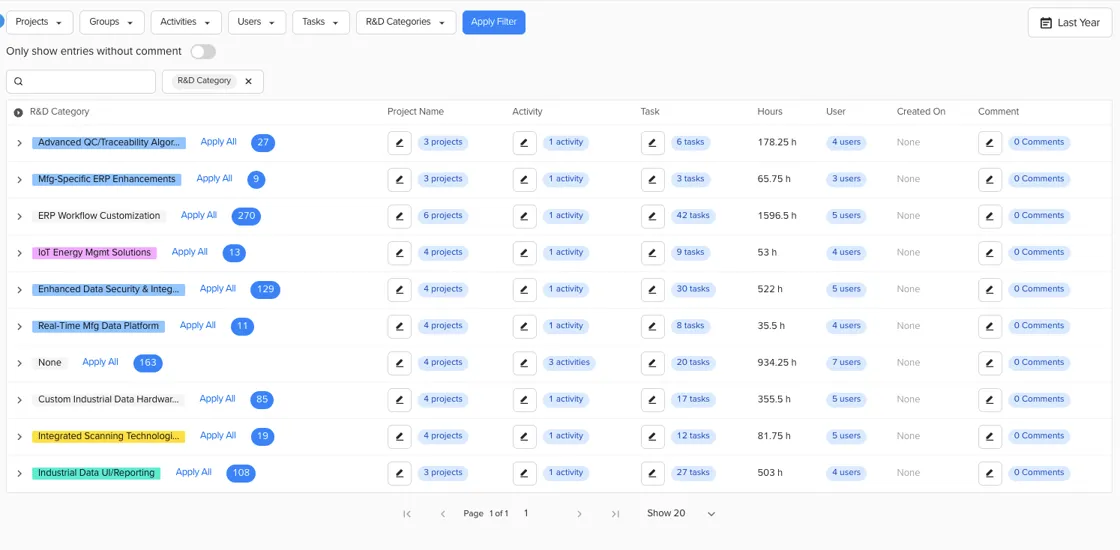This screenshot has width=1120, height=550.
Task: Expand the ERP Workflow Customization row
Action: (x=19, y=216)
